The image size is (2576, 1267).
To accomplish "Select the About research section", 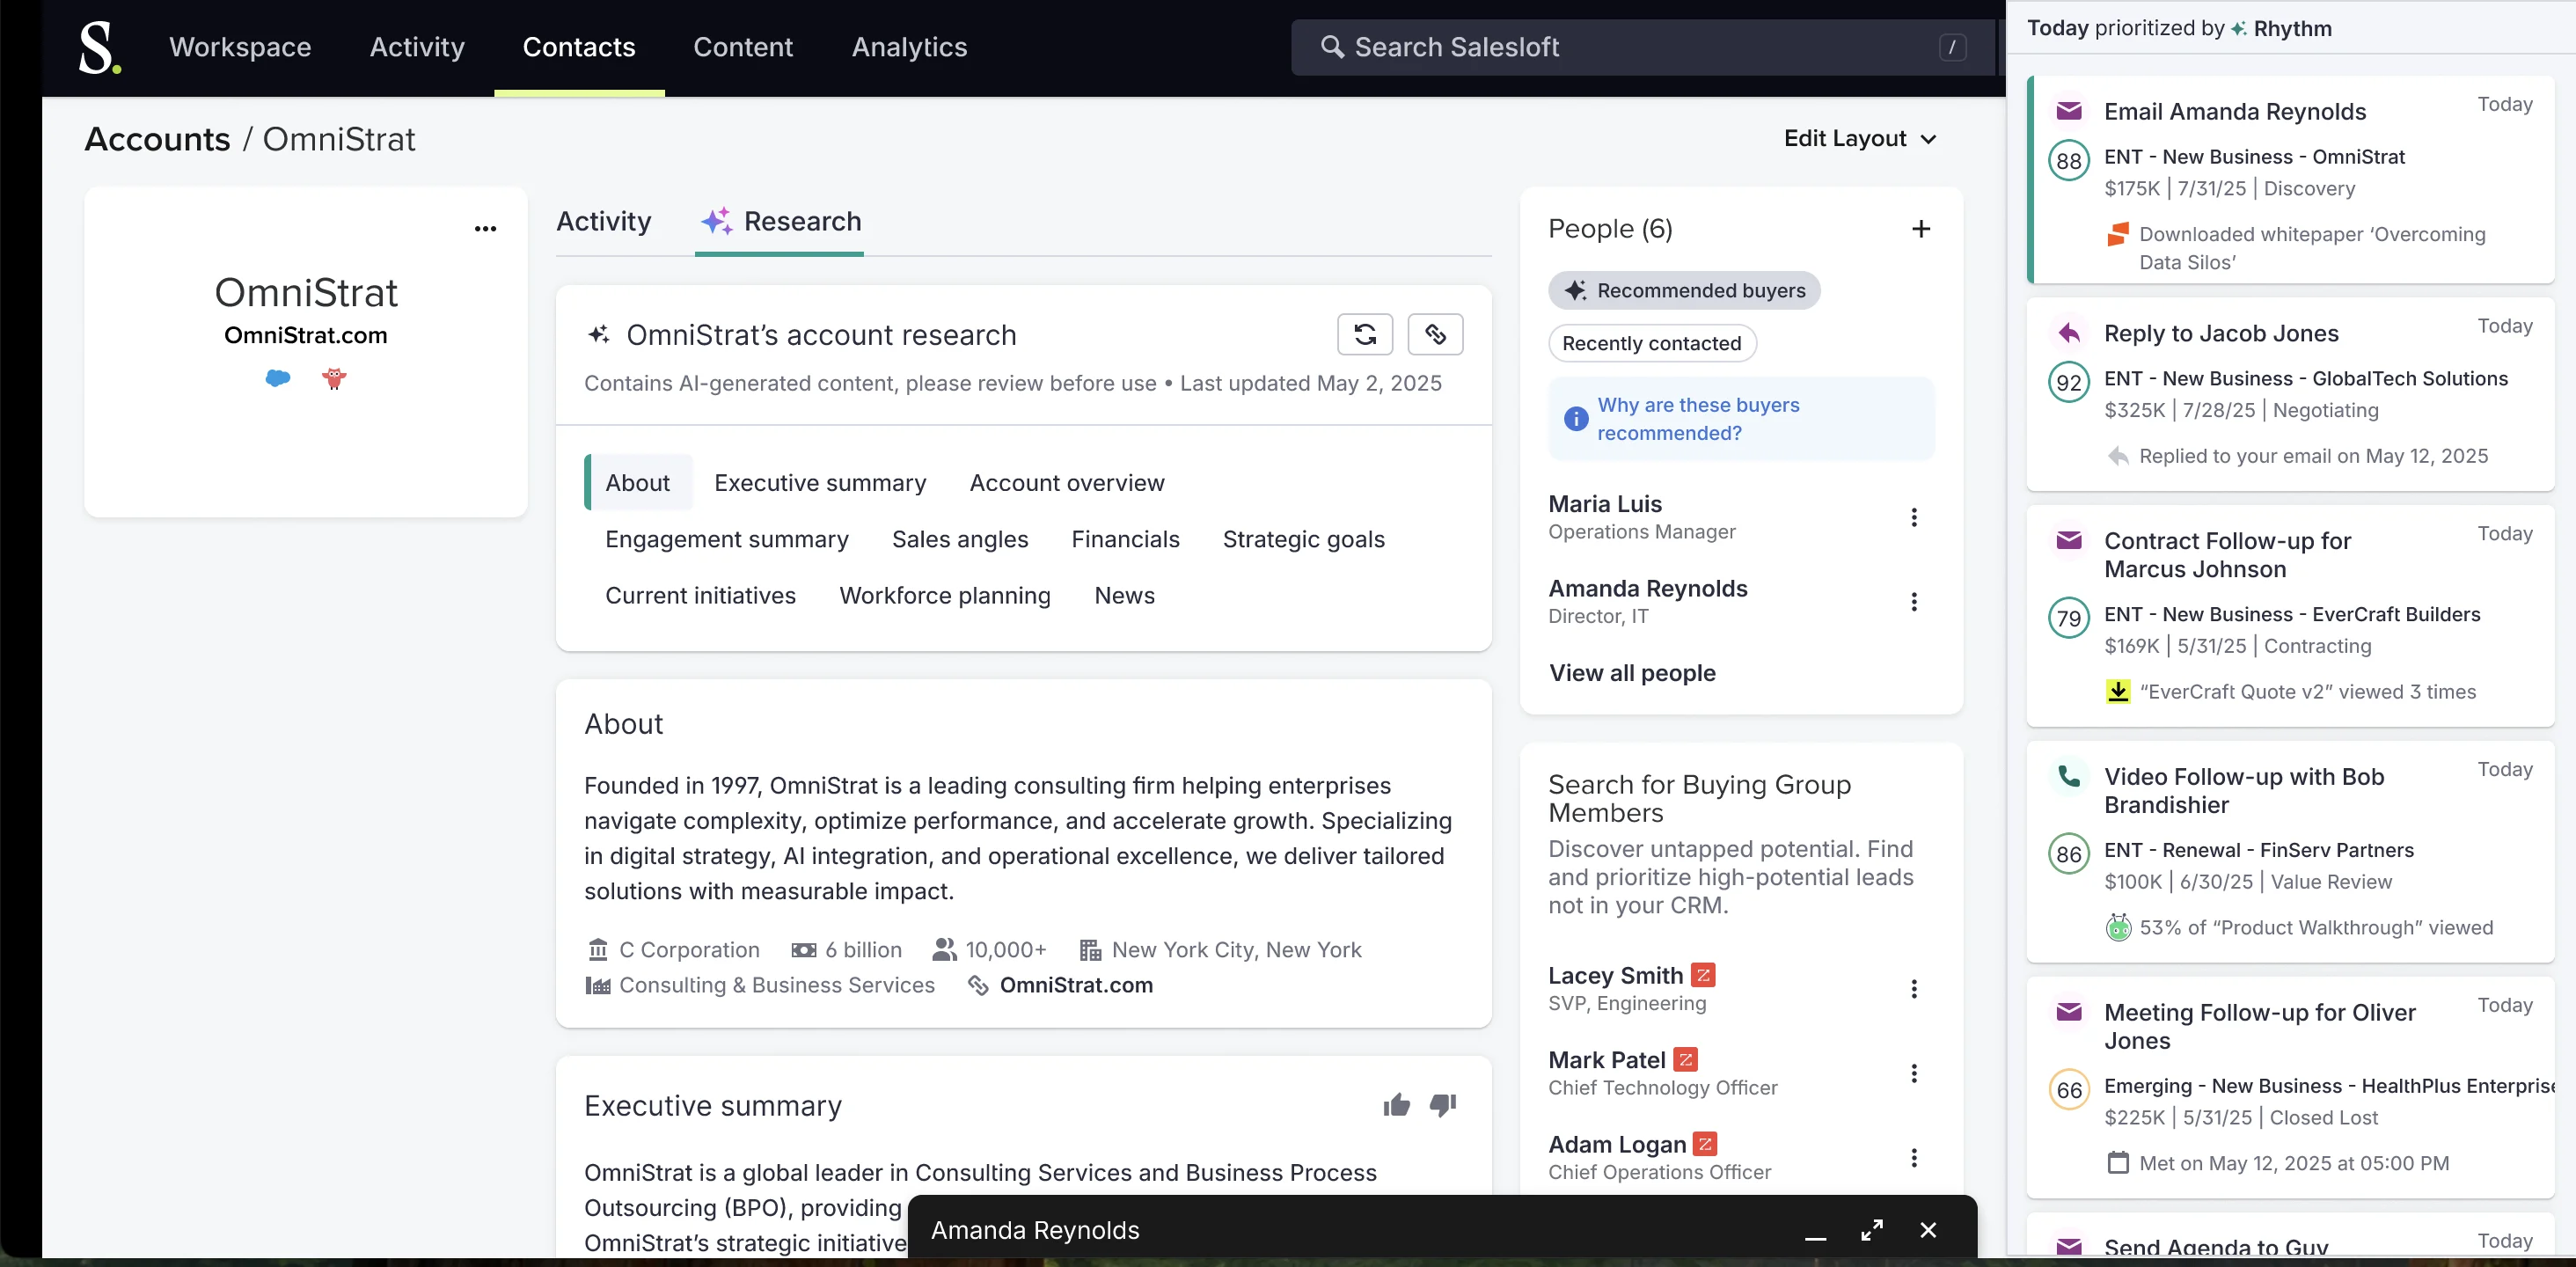I will 638,483.
